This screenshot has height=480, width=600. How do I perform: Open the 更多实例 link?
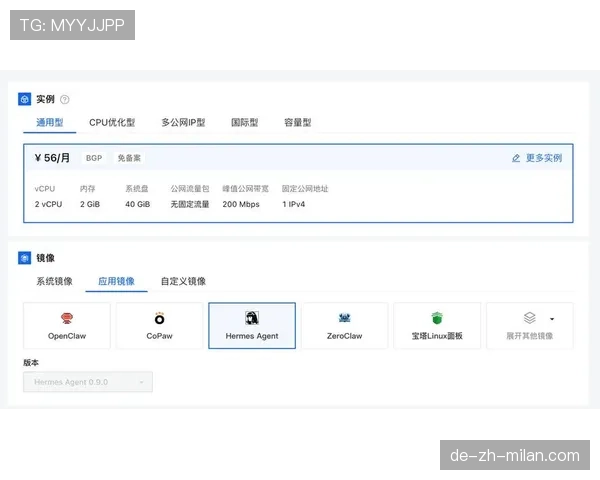[544, 158]
